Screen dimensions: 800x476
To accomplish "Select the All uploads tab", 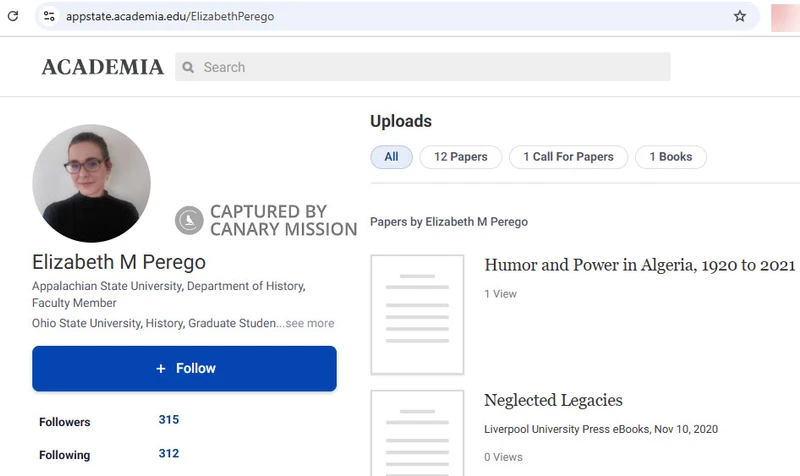I will point(391,157).
